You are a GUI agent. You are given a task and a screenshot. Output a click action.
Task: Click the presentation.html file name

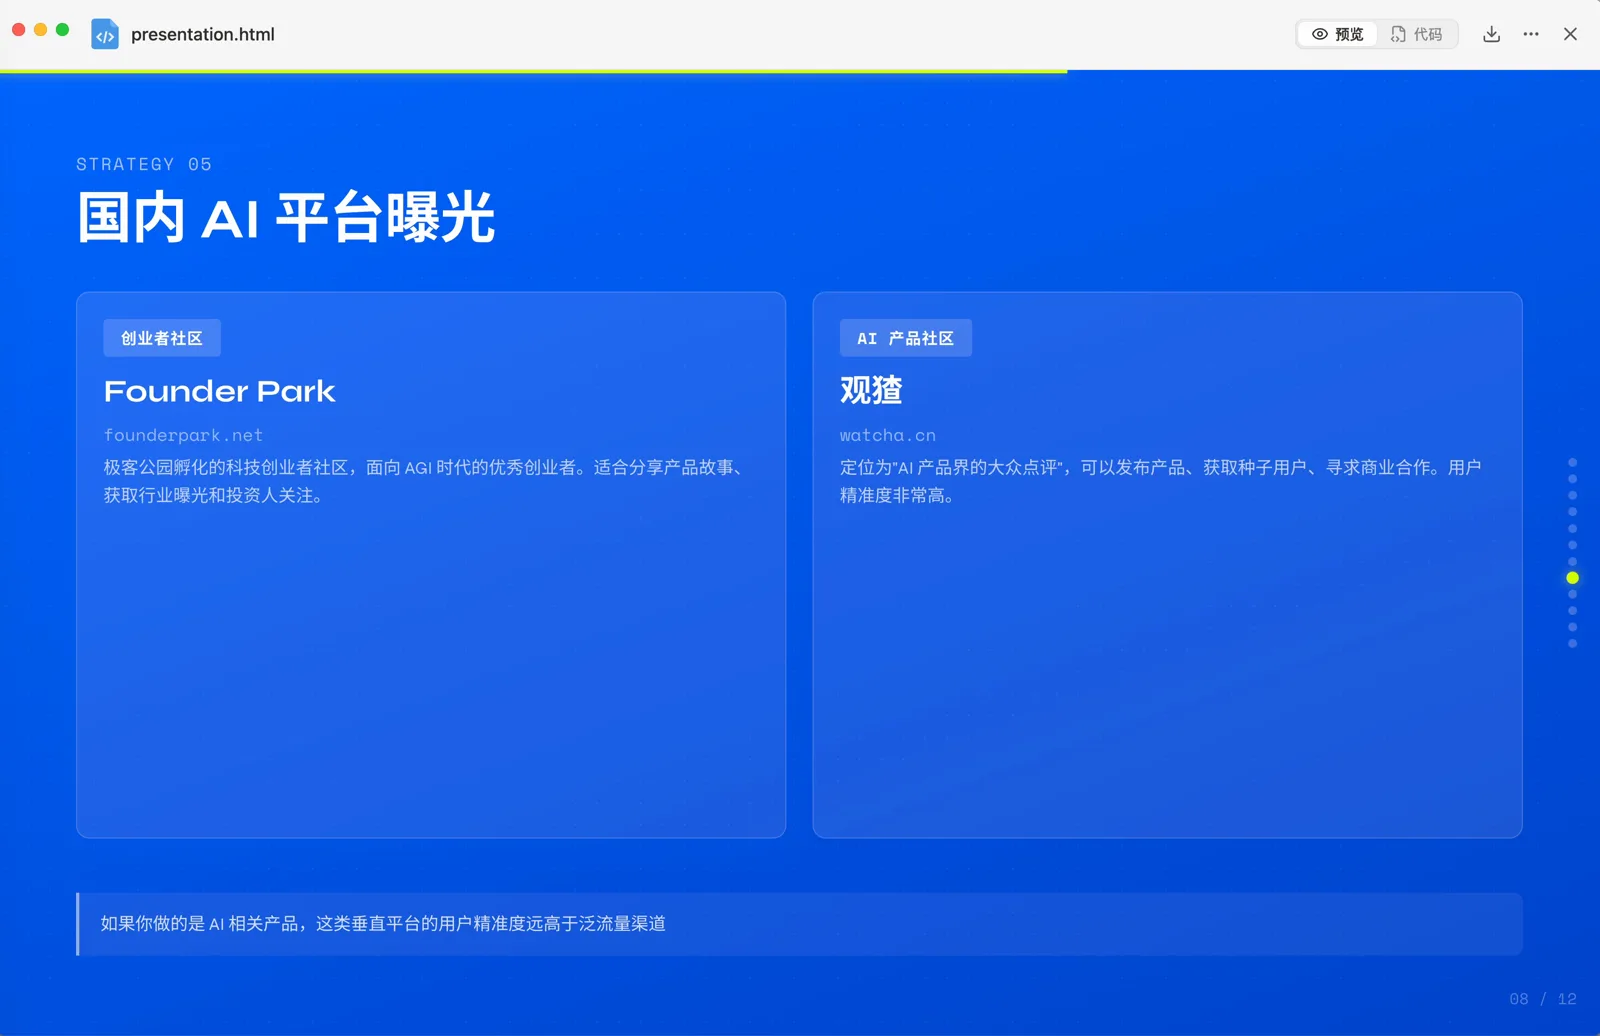click(203, 34)
